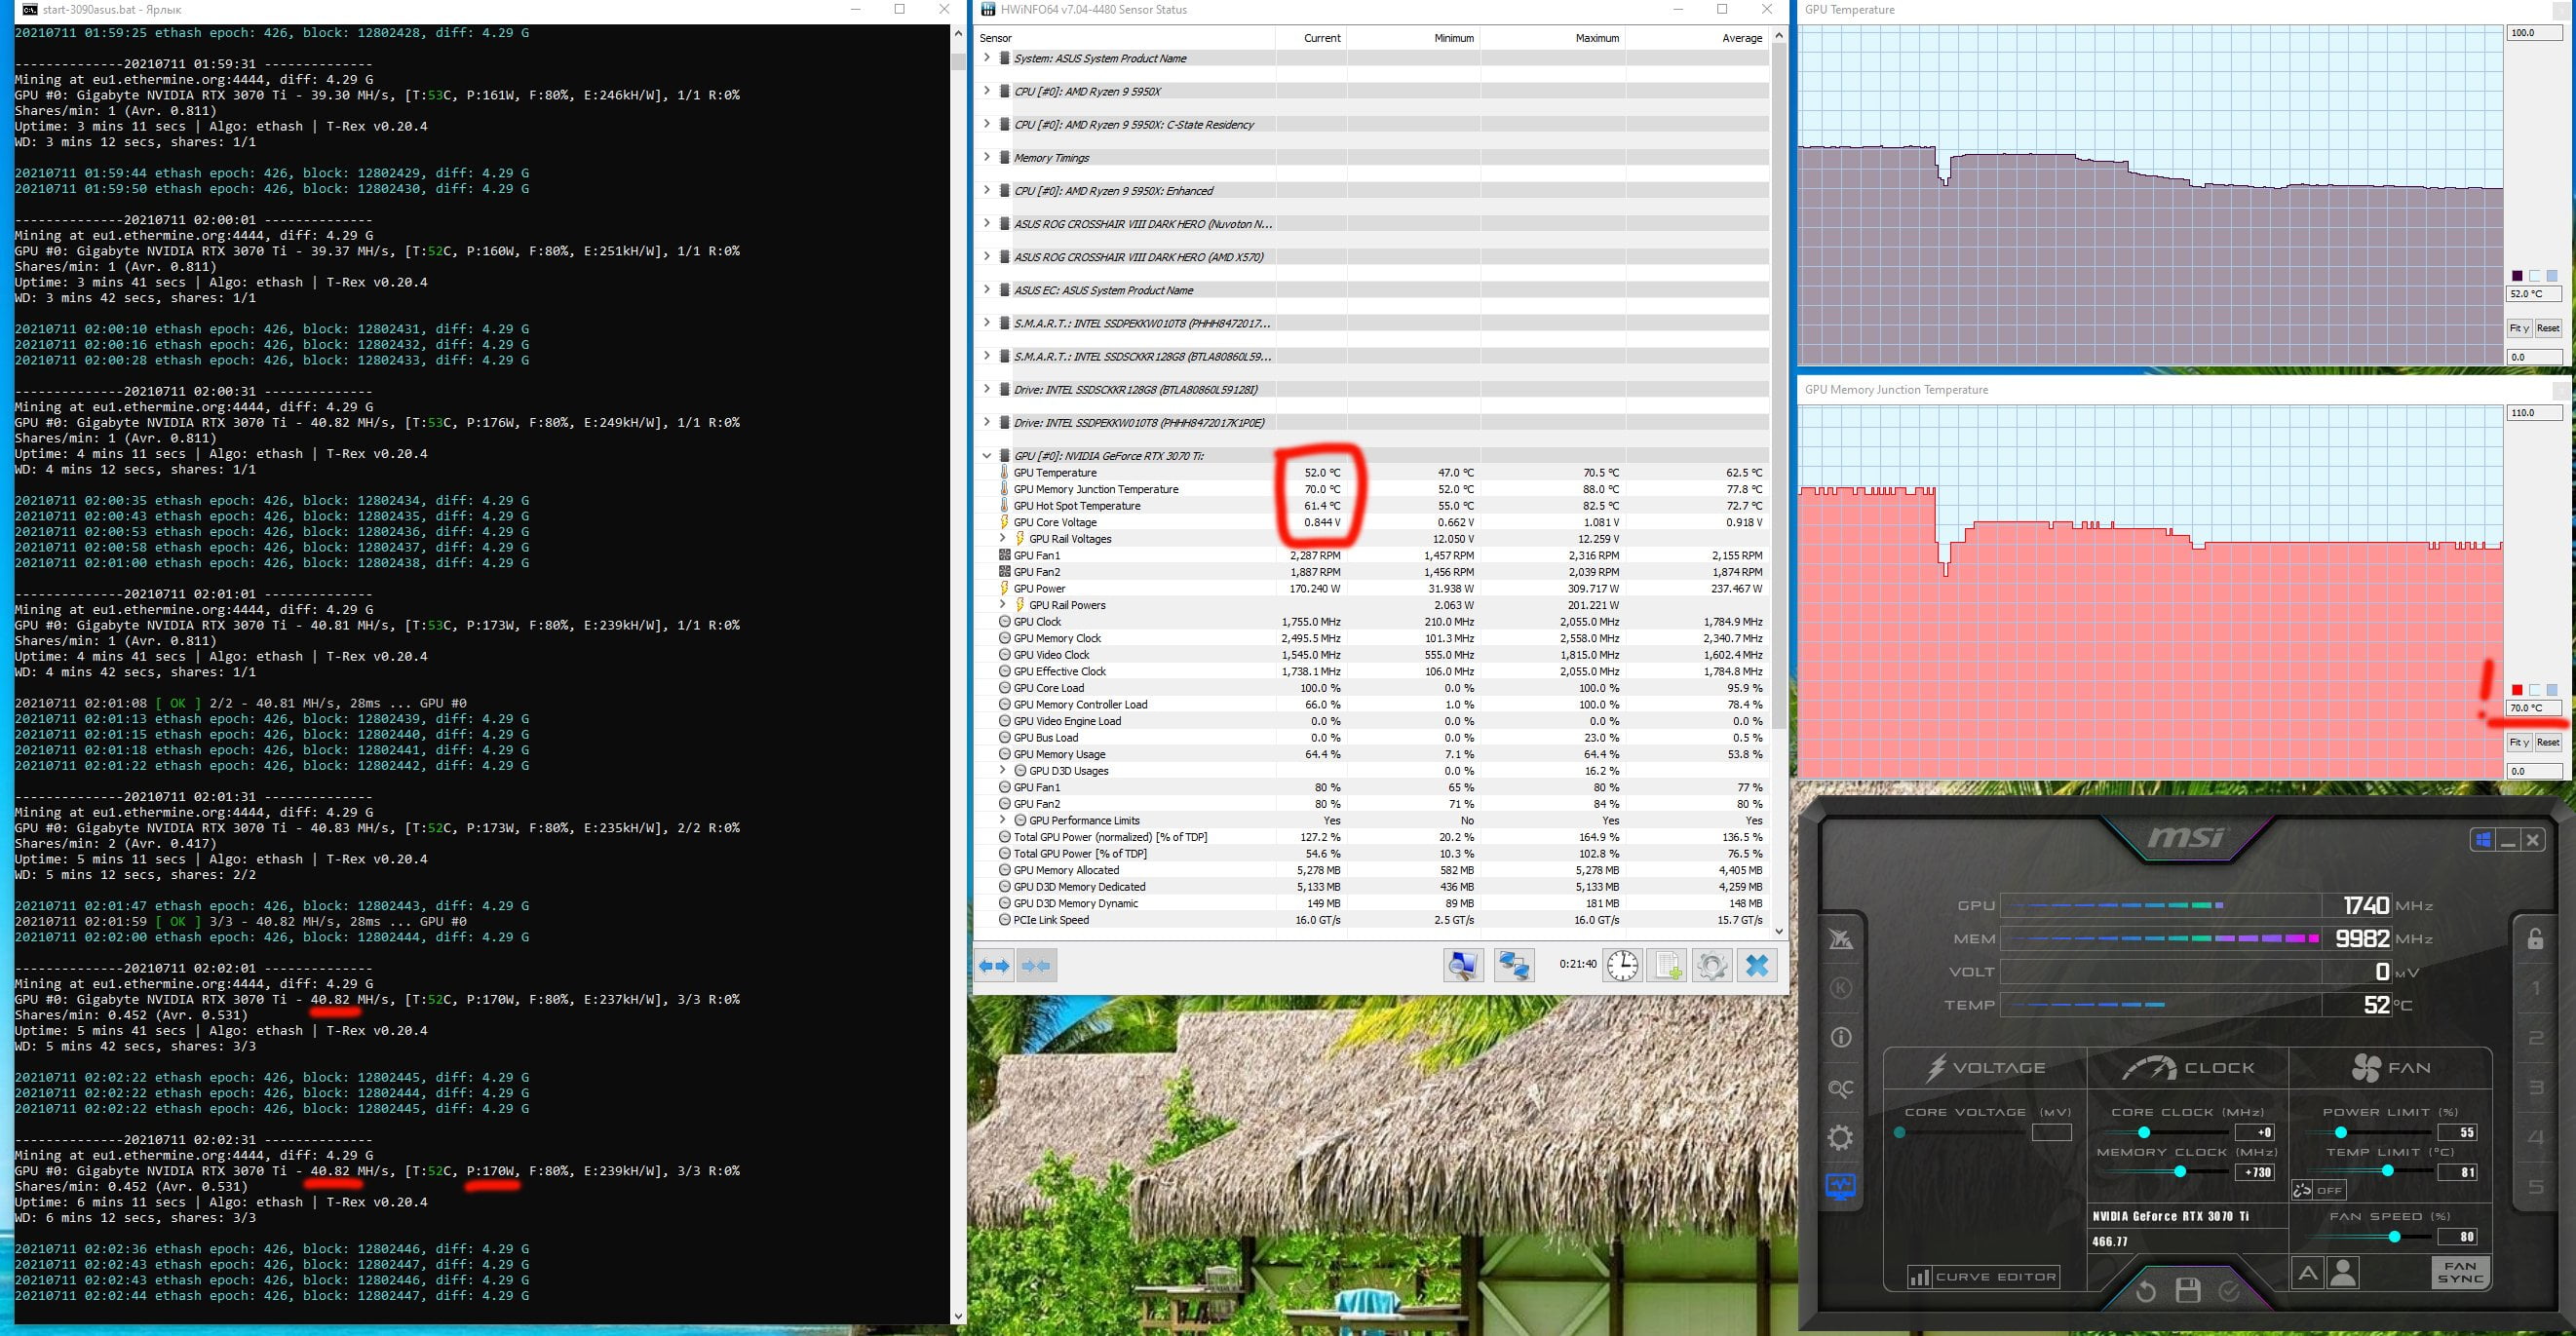Viewport: 2576px width, 1336px height.
Task: Select Afterburner profile slot 2
Action: tap(2535, 1039)
